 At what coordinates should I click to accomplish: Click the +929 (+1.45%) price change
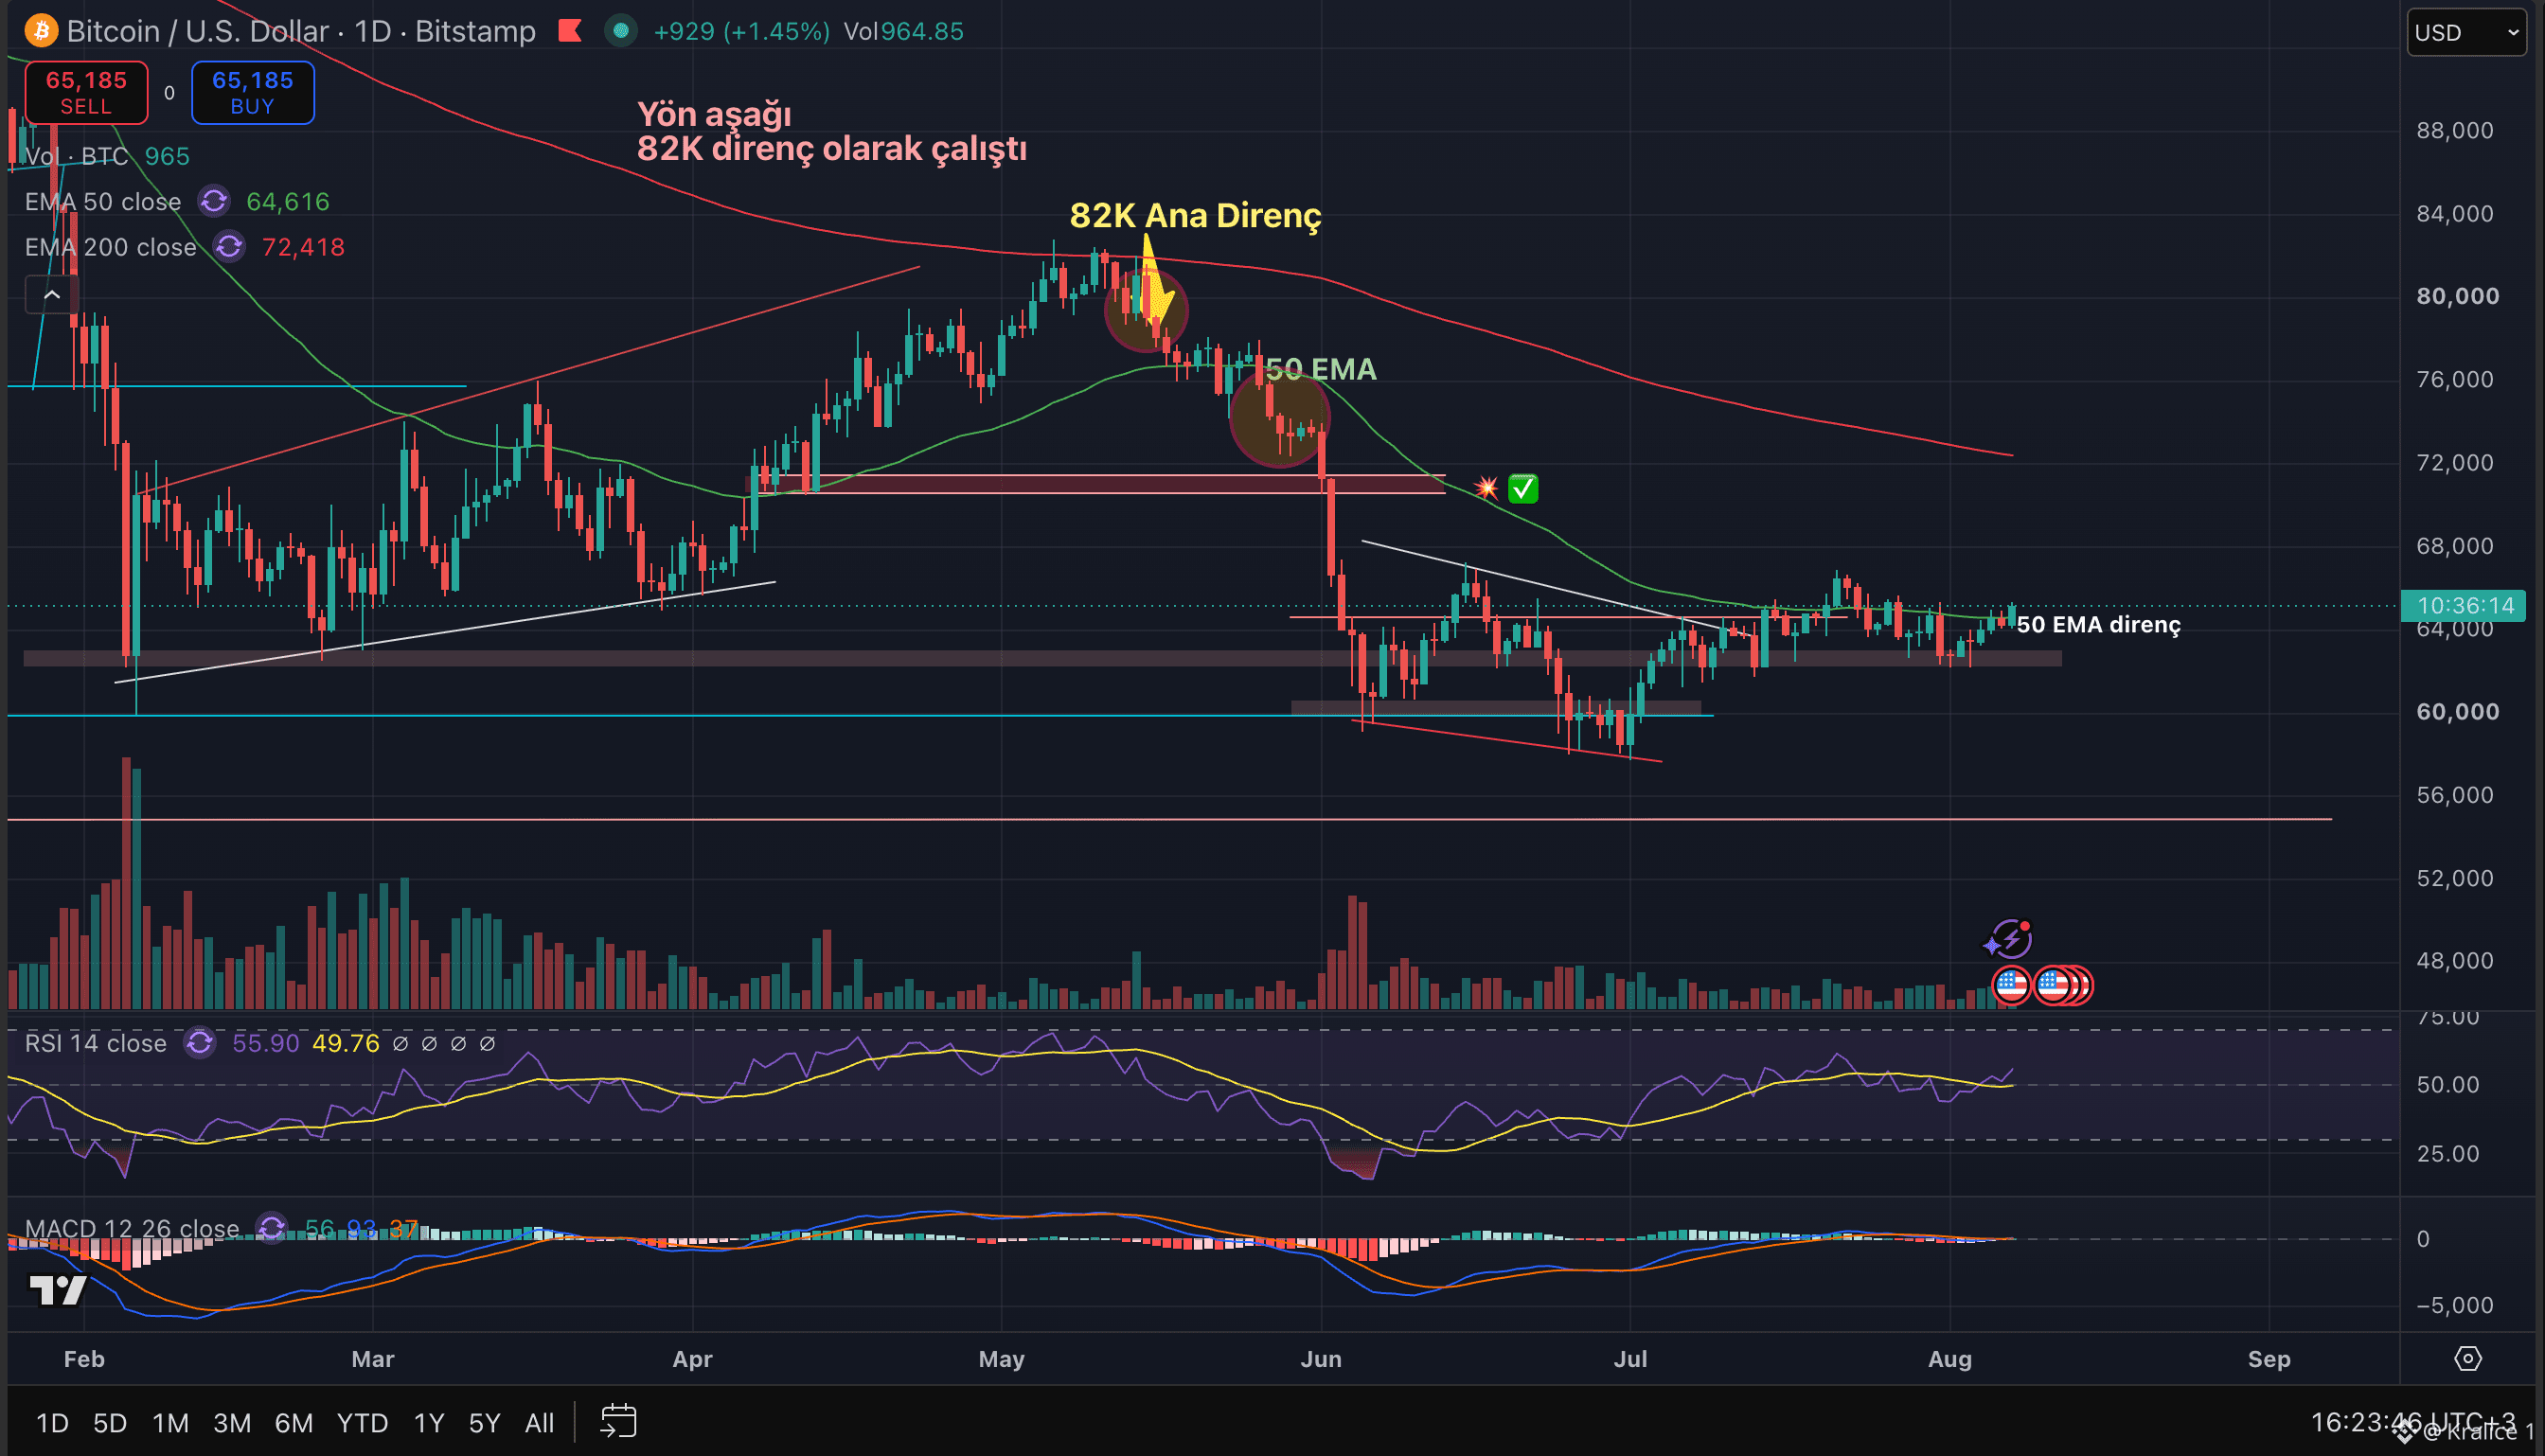tap(741, 31)
